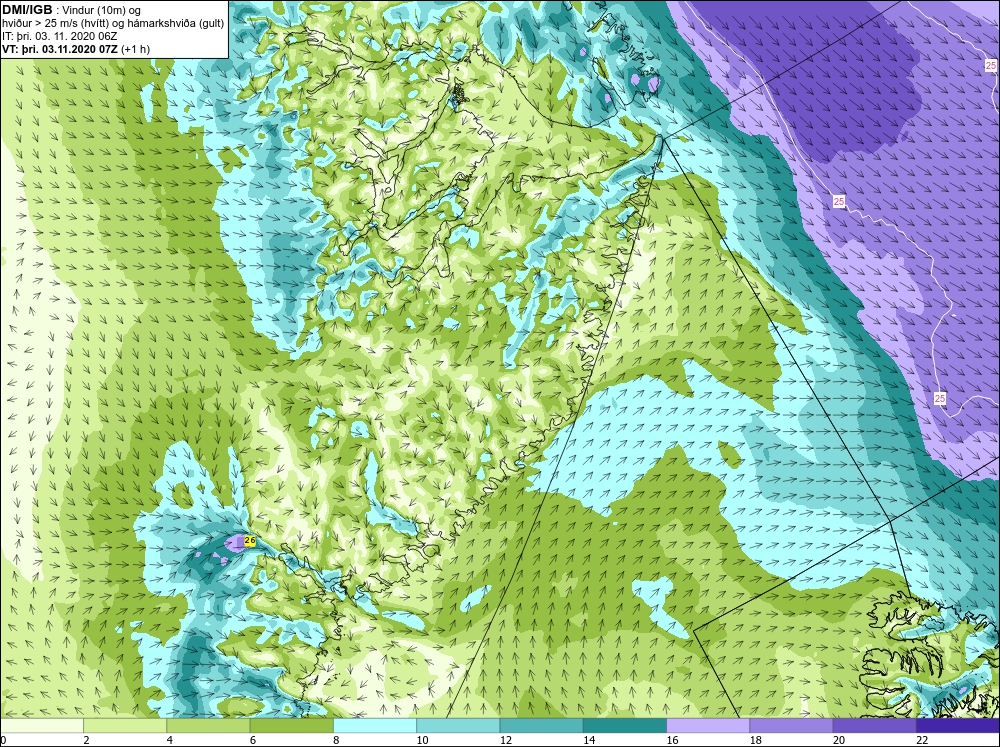Select the 10–12 m/s legend color swatch

pyautogui.click(x=458, y=725)
